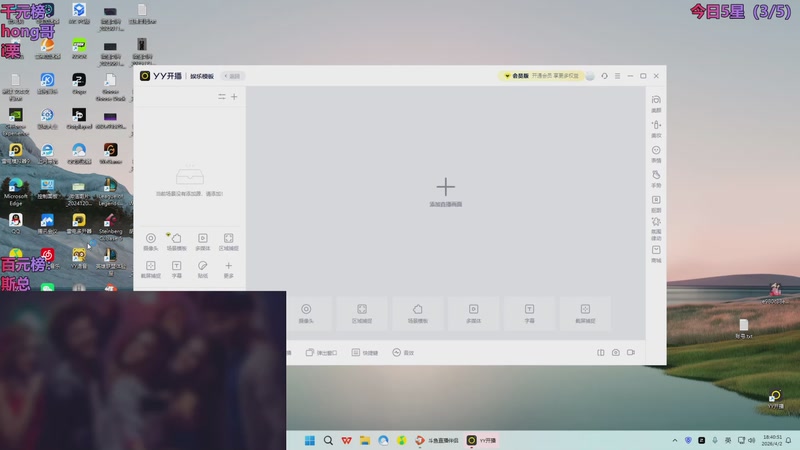Viewport: 800px width, 450px height.
Task: Add a camera source (摄像头) from the left source panel
Action: 151,241
